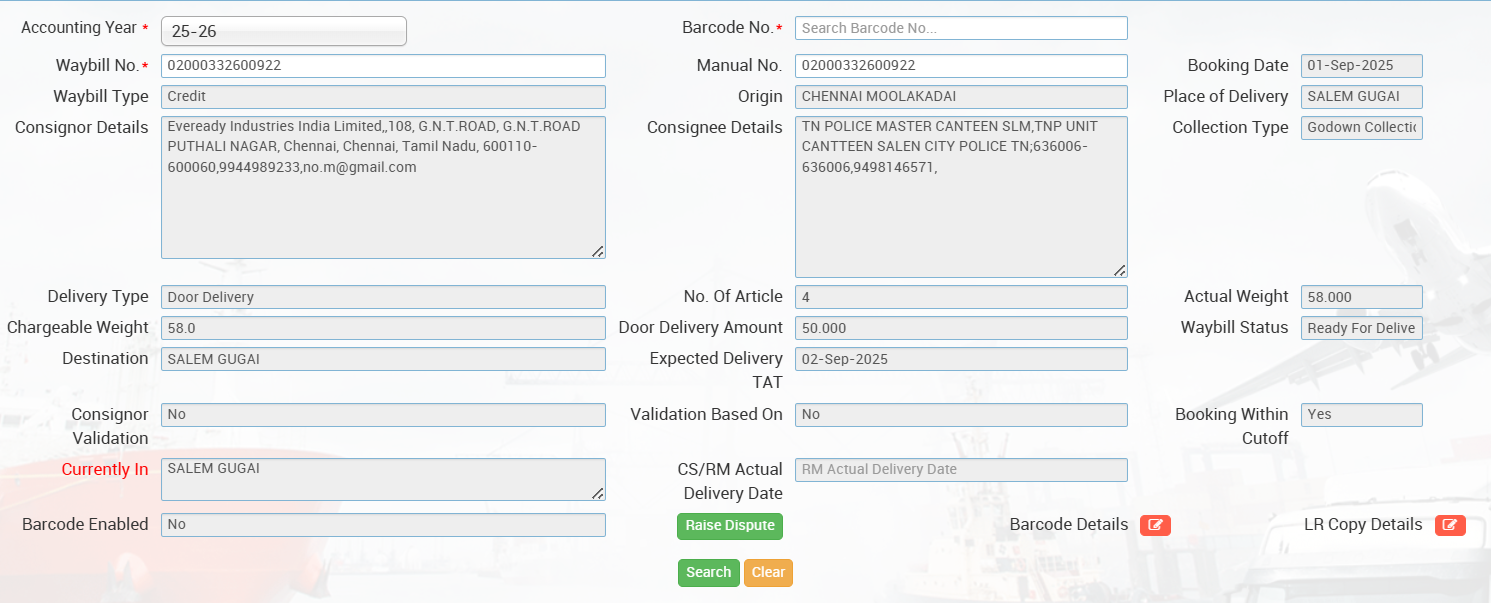Screen dimensions: 1491x603
Task: Click the orange Clear button
Action: pyautogui.click(x=768, y=573)
